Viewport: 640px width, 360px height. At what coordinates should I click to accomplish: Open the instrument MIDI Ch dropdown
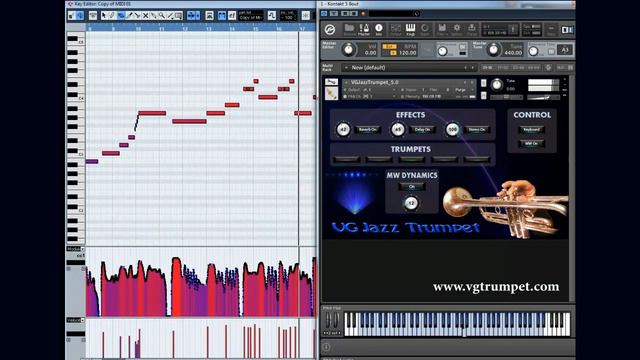[369, 96]
